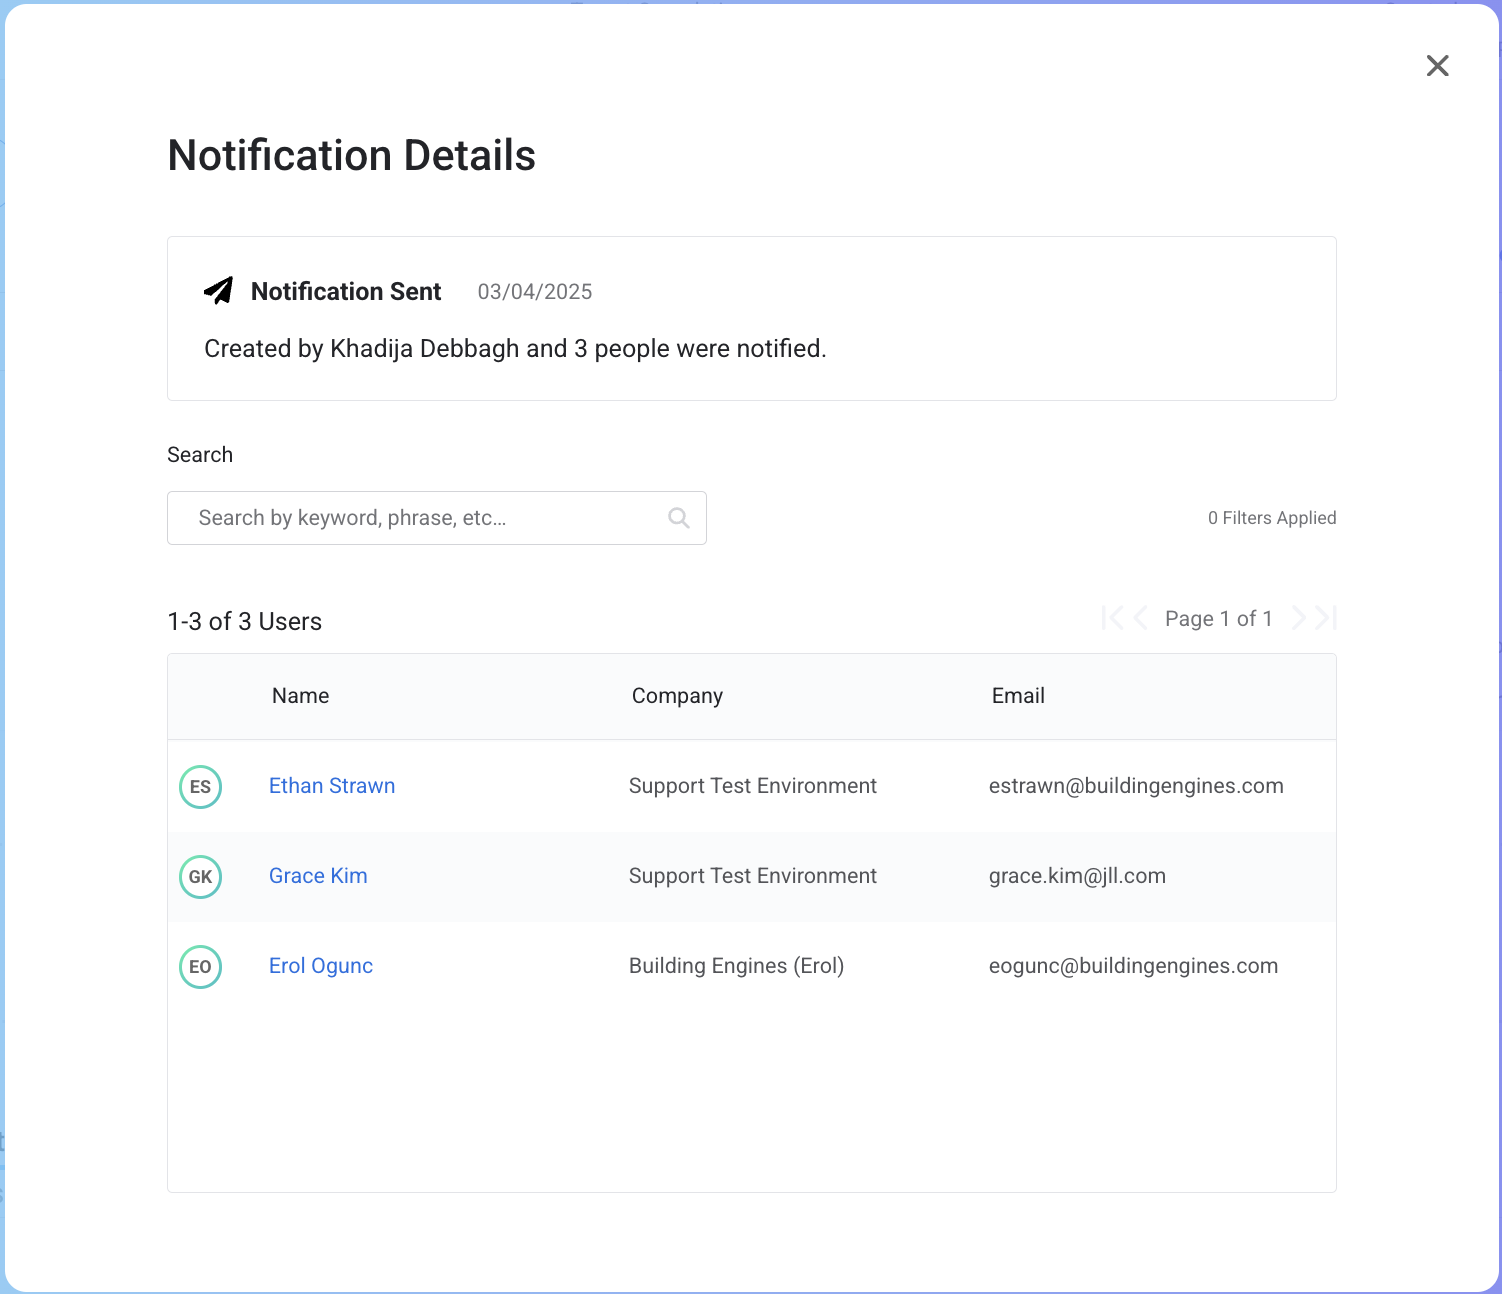
Task: Jump to last page of users
Action: (1327, 618)
